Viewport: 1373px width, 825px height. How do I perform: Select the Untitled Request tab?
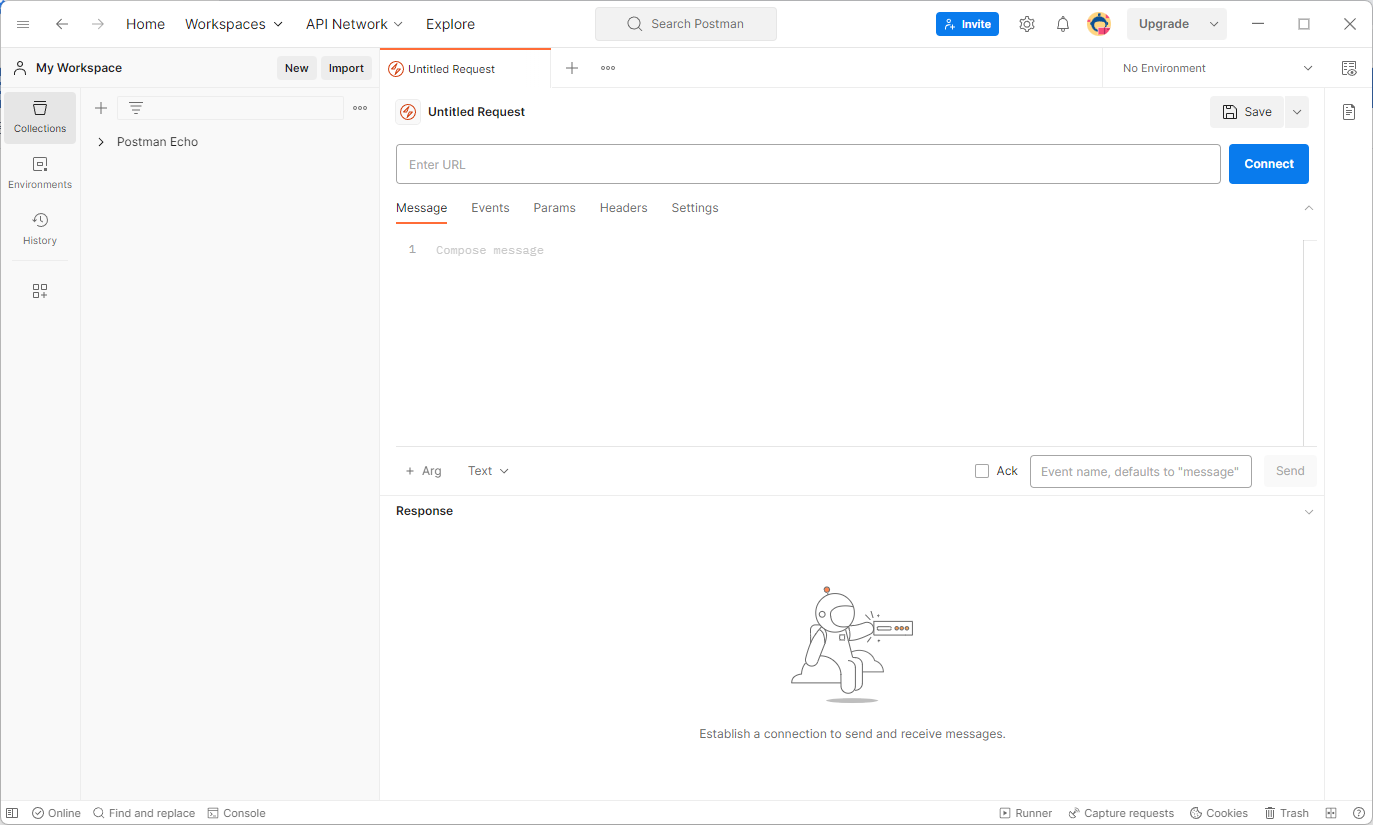pos(466,68)
